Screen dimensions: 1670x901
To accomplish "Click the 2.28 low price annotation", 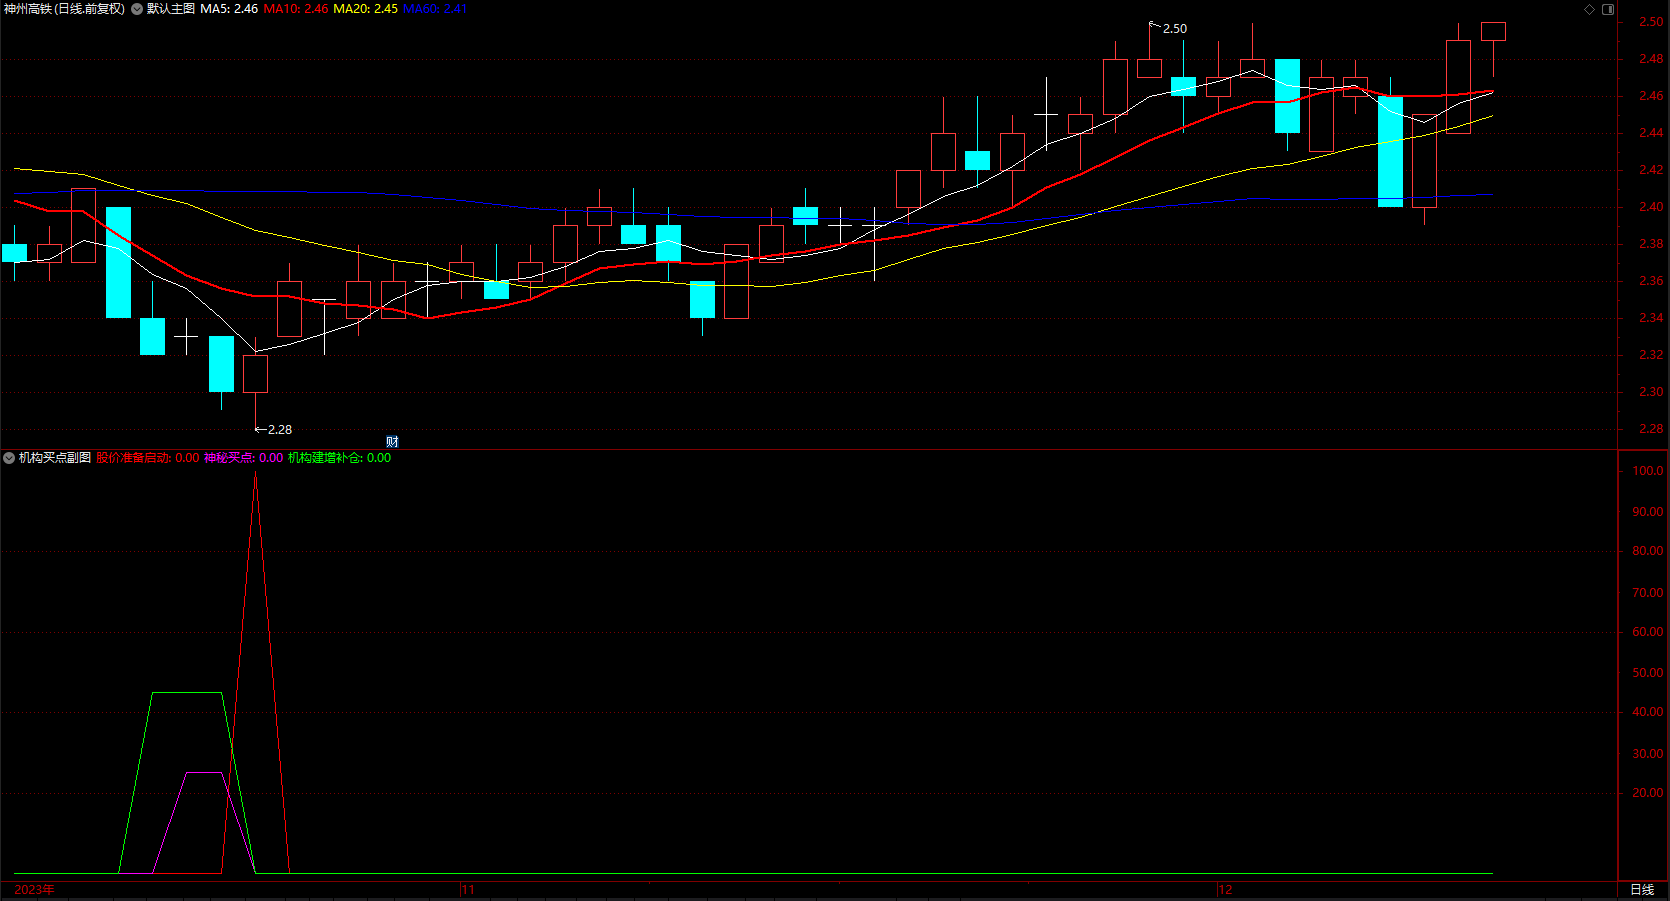I will click(280, 430).
